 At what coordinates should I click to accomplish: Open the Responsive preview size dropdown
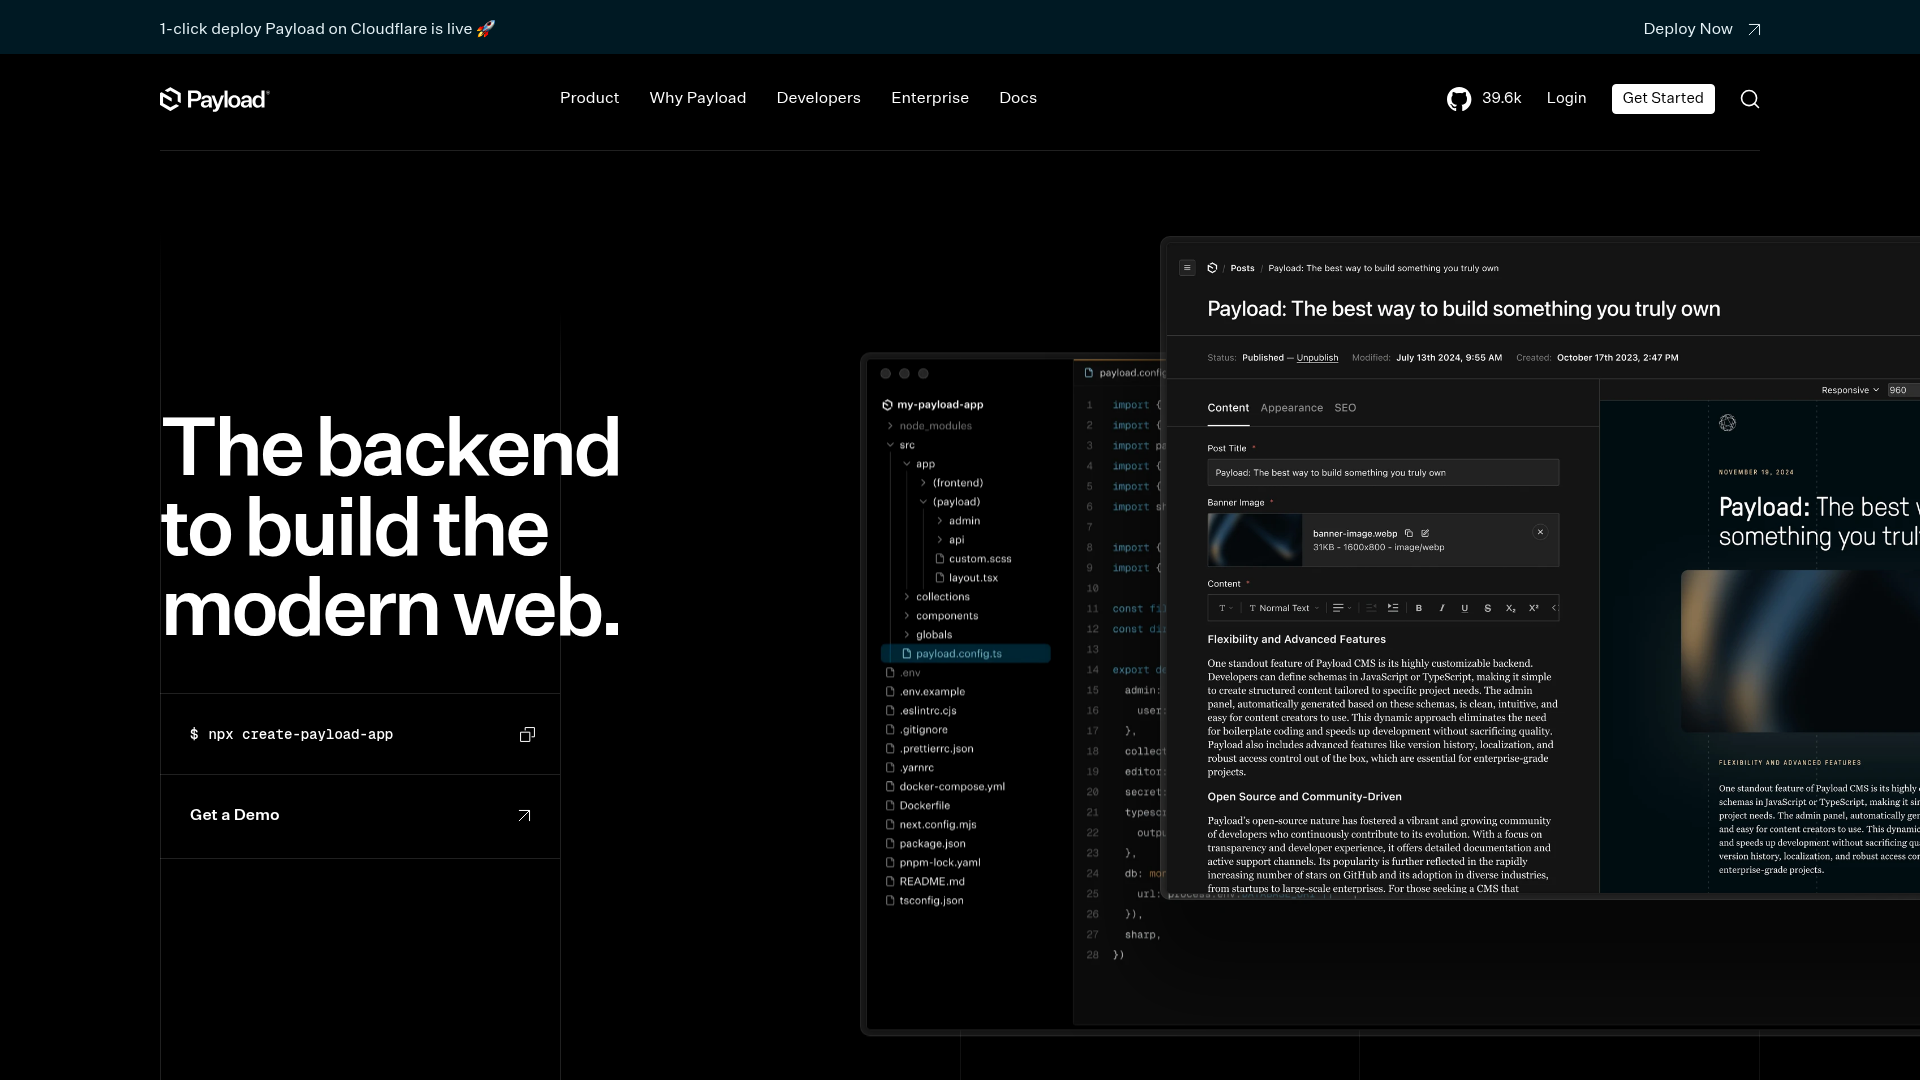pyautogui.click(x=1849, y=390)
